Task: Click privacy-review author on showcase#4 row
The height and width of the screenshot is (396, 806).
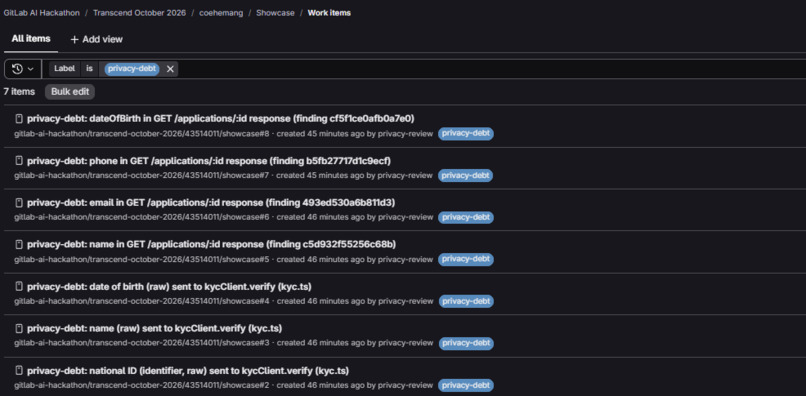Action: [406, 301]
